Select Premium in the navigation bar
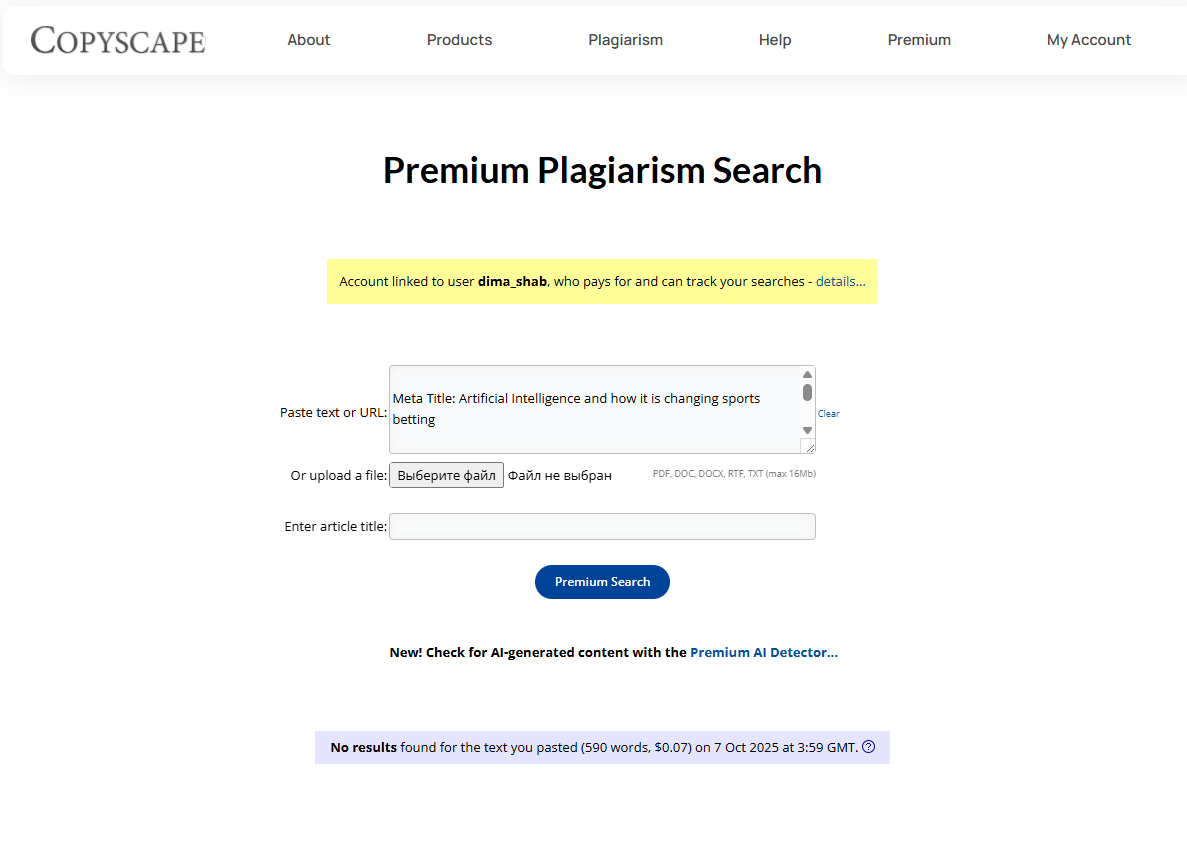This screenshot has width=1187, height=855. [x=919, y=40]
